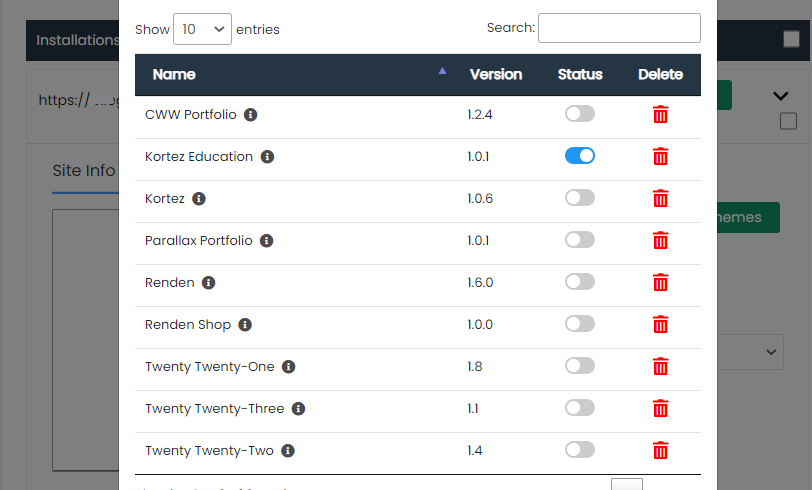Sort table by Status column
Screen dimensions: 812x490
click(580, 75)
